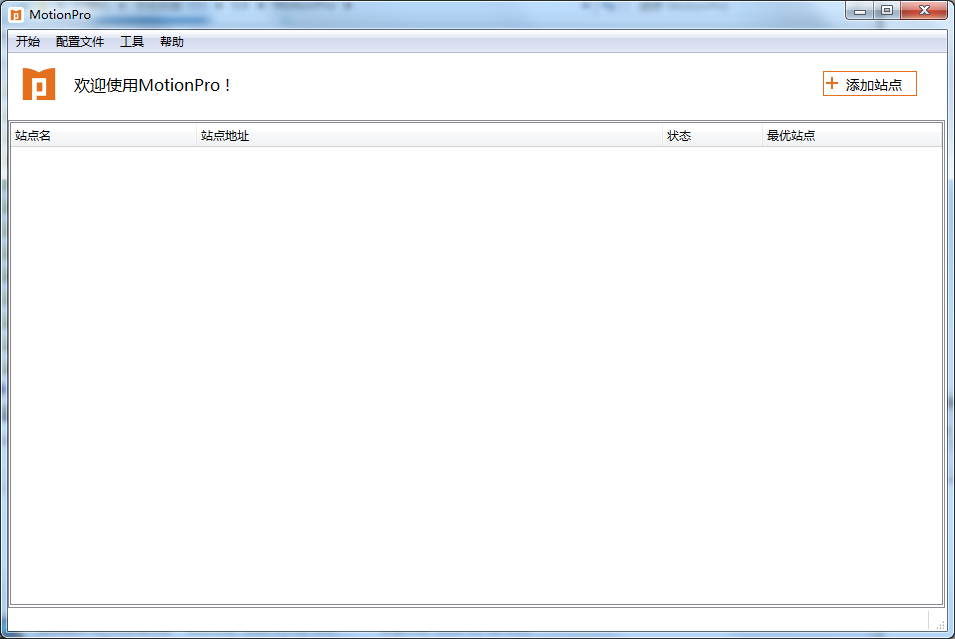Click the resize grip in bottom-right corner
The width and height of the screenshot is (955, 639).
coord(941,628)
